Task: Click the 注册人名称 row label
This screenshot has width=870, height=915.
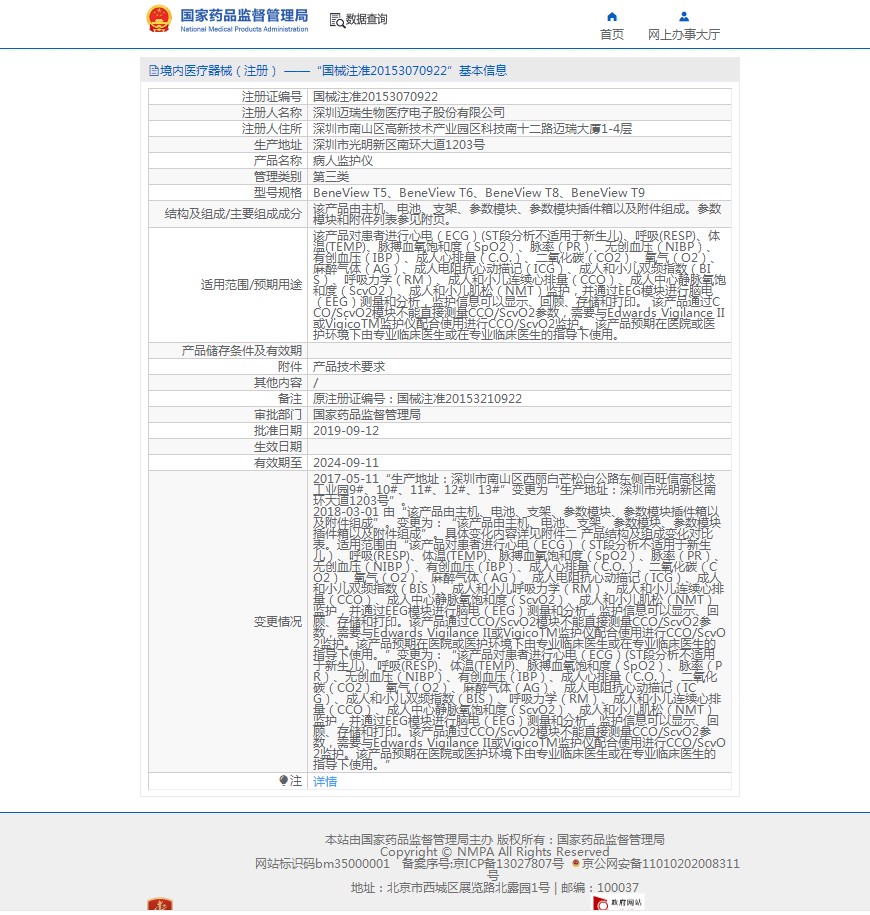Action: click(x=272, y=112)
